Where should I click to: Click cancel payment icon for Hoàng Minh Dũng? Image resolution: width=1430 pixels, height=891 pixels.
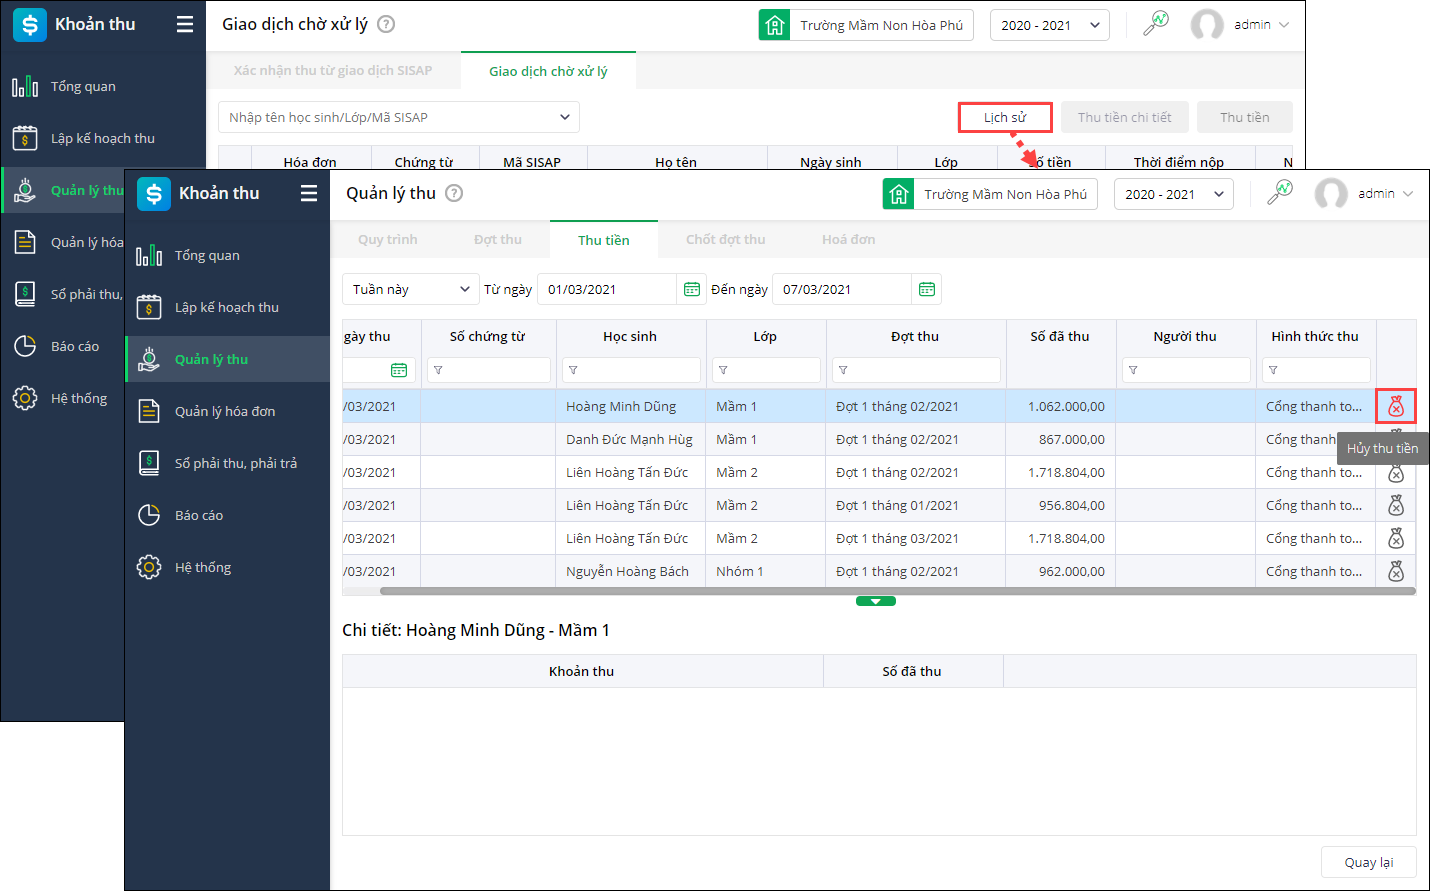[1396, 406]
